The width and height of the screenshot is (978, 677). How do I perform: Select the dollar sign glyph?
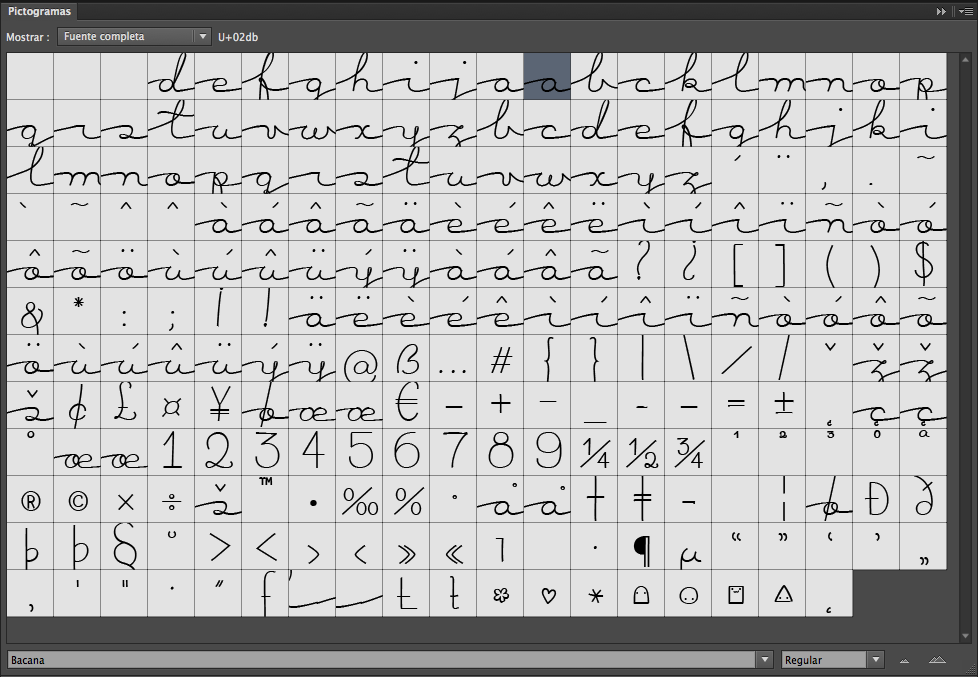coord(923,264)
